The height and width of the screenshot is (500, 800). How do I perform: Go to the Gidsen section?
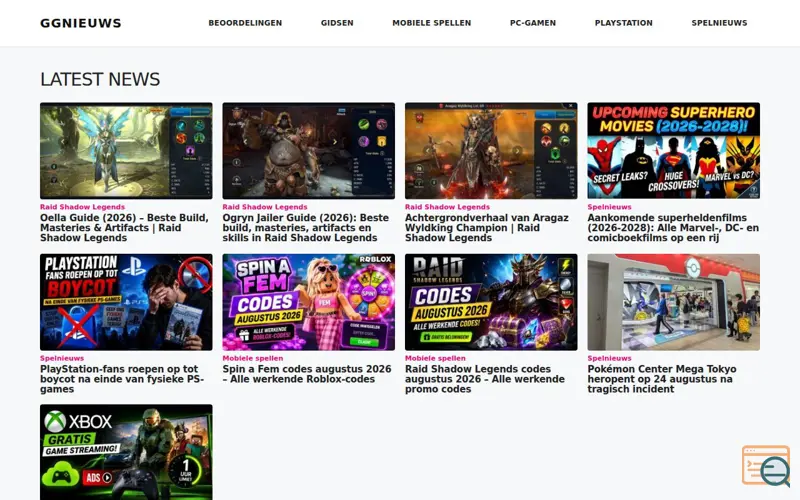pyautogui.click(x=337, y=23)
